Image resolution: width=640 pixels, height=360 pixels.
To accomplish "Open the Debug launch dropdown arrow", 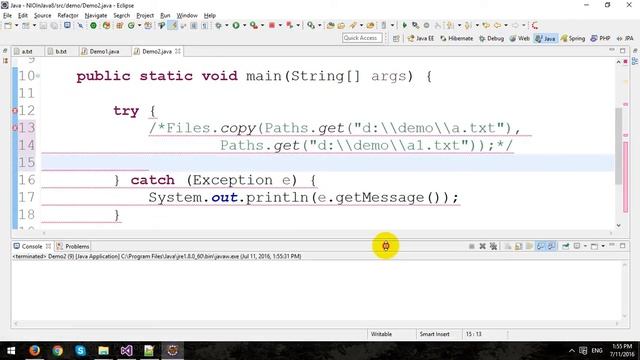I will click(227, 25).
